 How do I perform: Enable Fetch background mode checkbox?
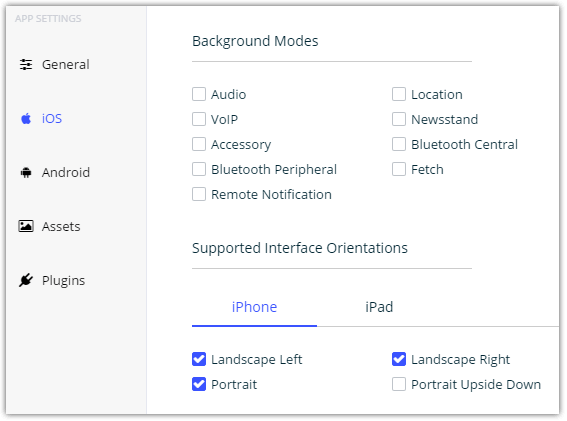[399, 169]
